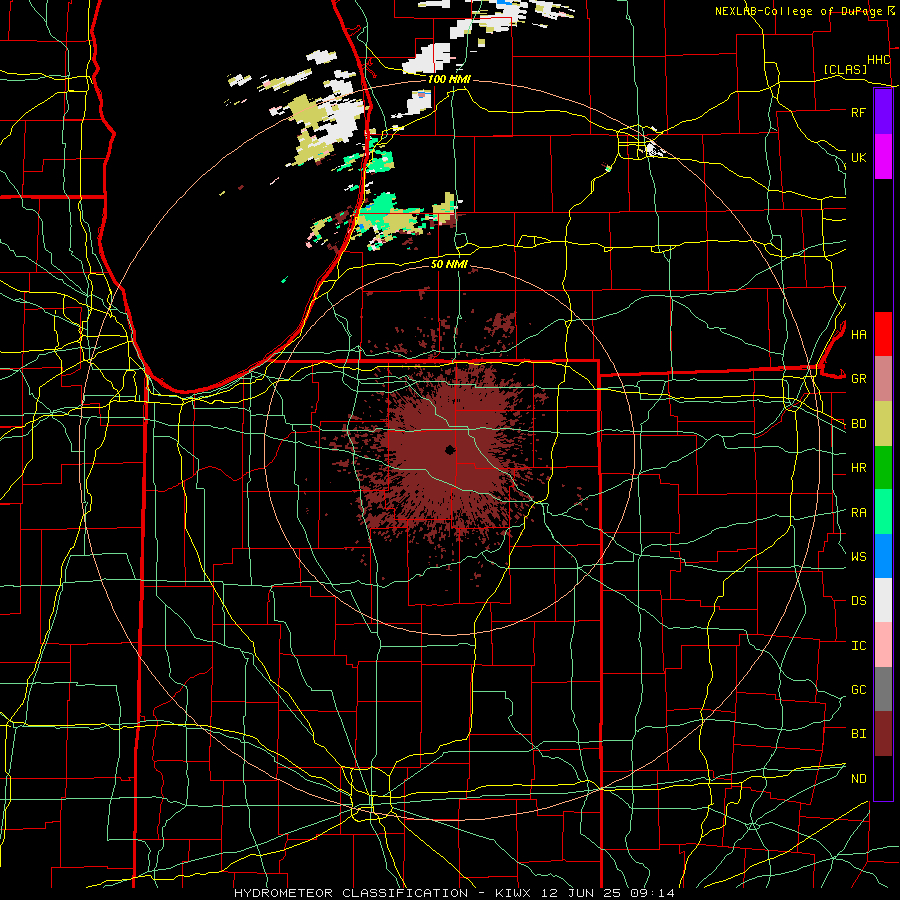The height and width of the screenshot is (900, 900).
Task: Click the UK legend label
Action: click(858, 157)
